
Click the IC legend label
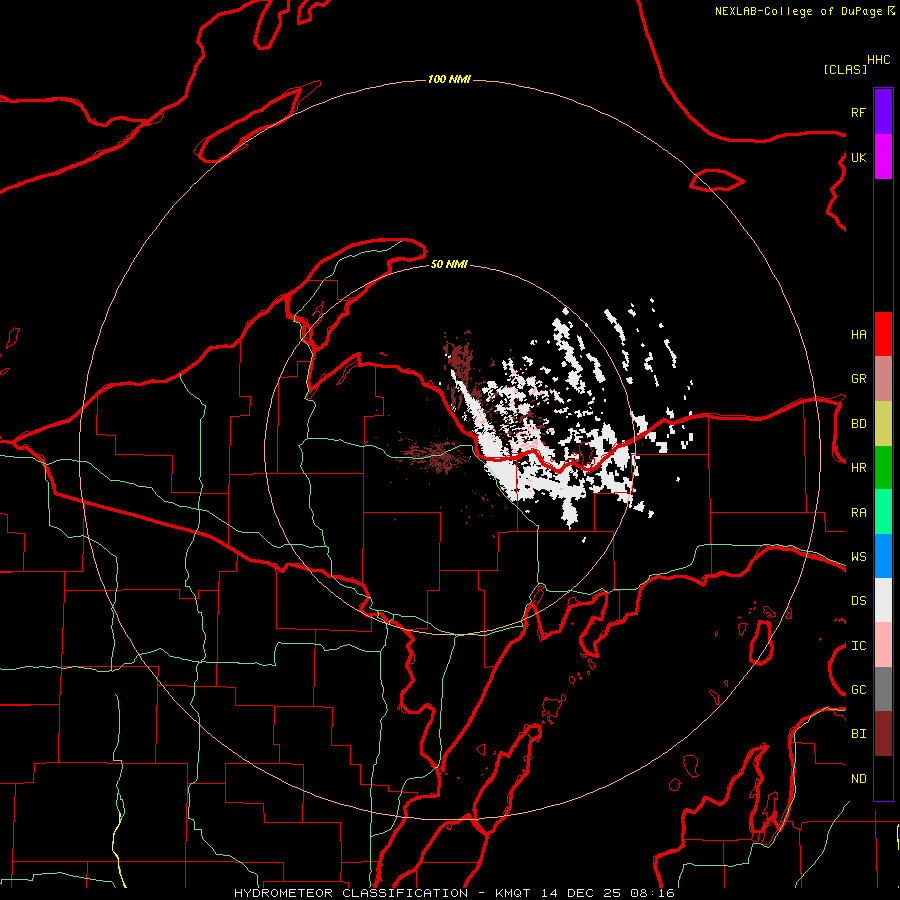(x=858, y=646)
